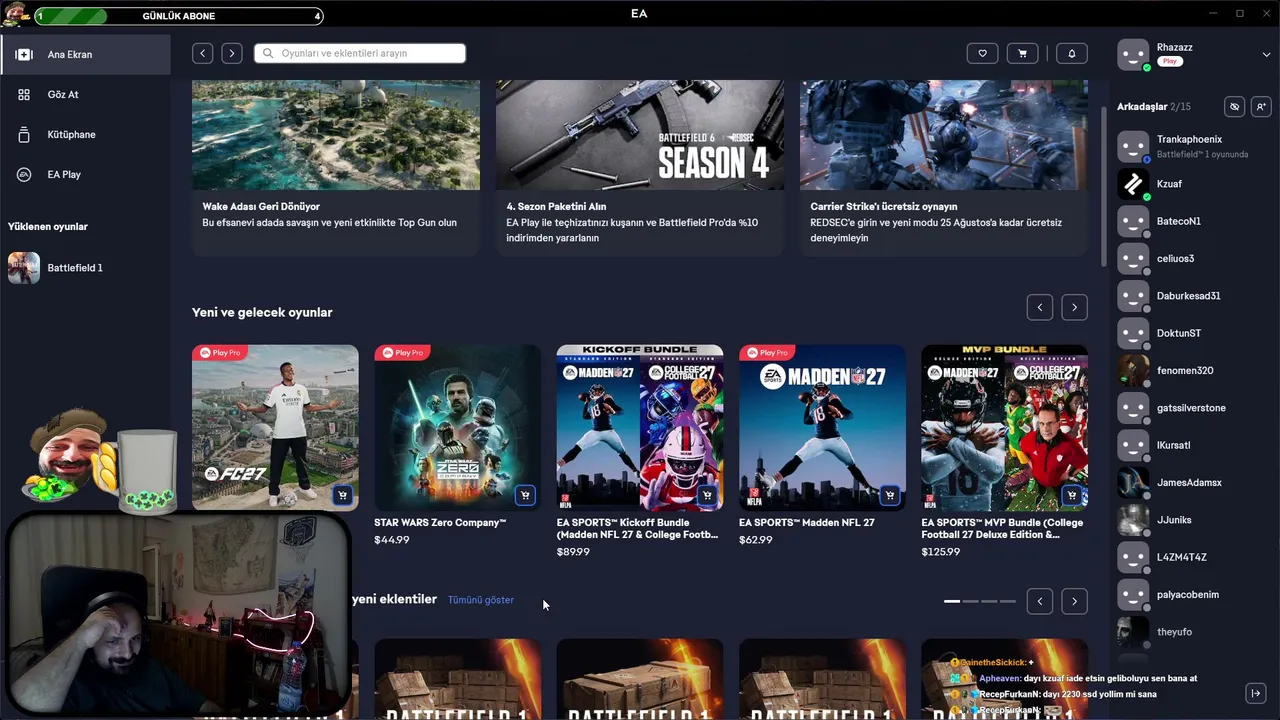This screenshot has width=1280, height=720.
Task: Click the Kickoff Bundle title text
Action: (638, 529)
